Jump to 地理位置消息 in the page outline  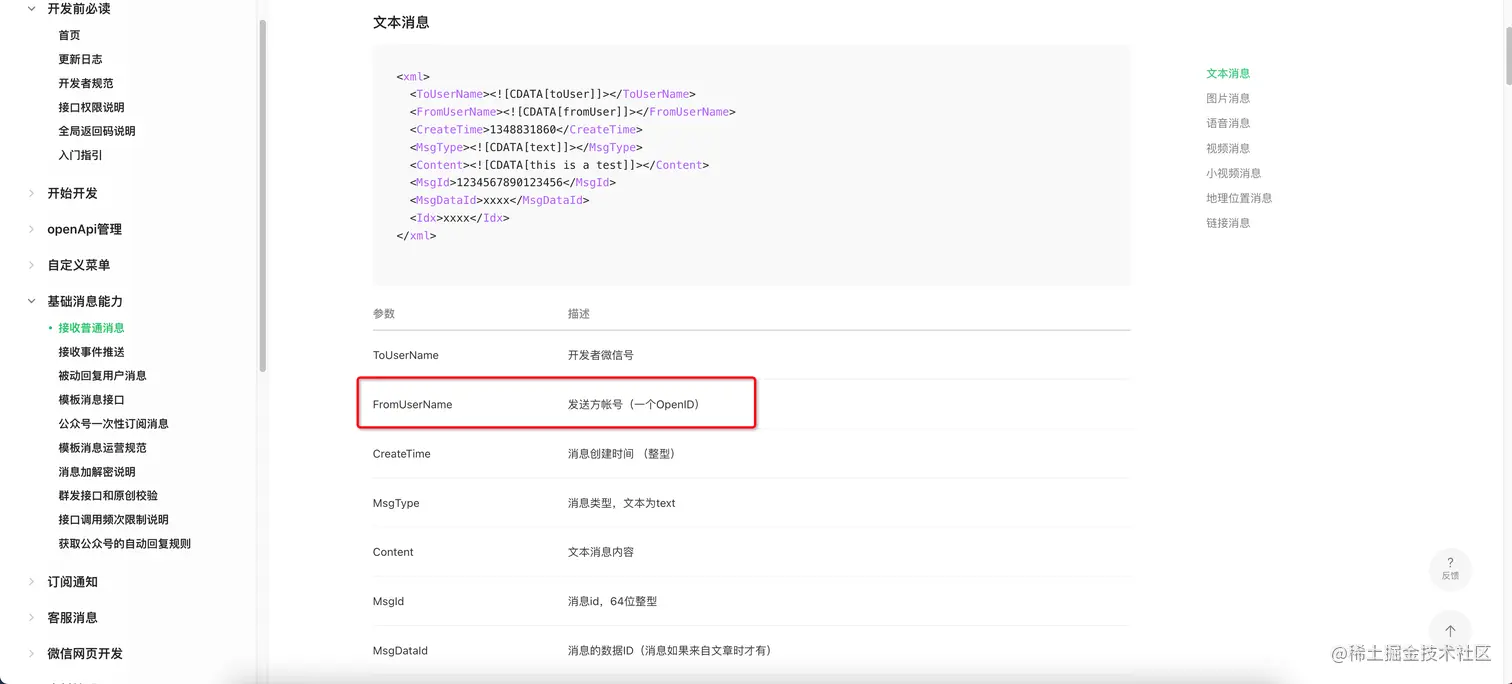(x=1239, y=198)
